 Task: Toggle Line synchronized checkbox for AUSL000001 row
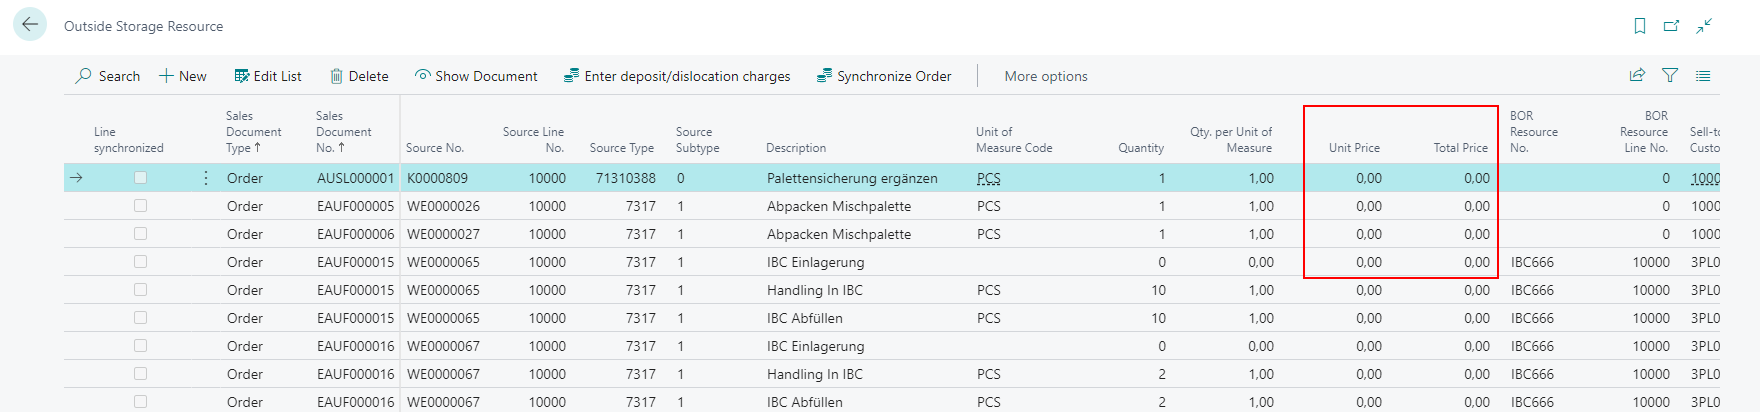tap(140, 178)
